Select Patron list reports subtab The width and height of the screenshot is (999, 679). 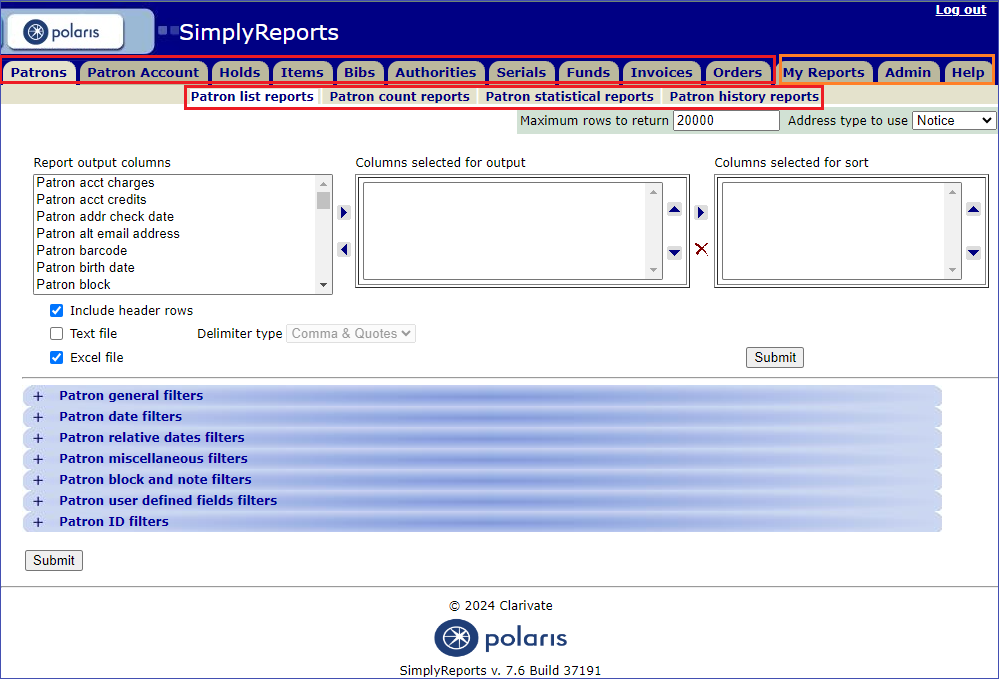(252, 97)
